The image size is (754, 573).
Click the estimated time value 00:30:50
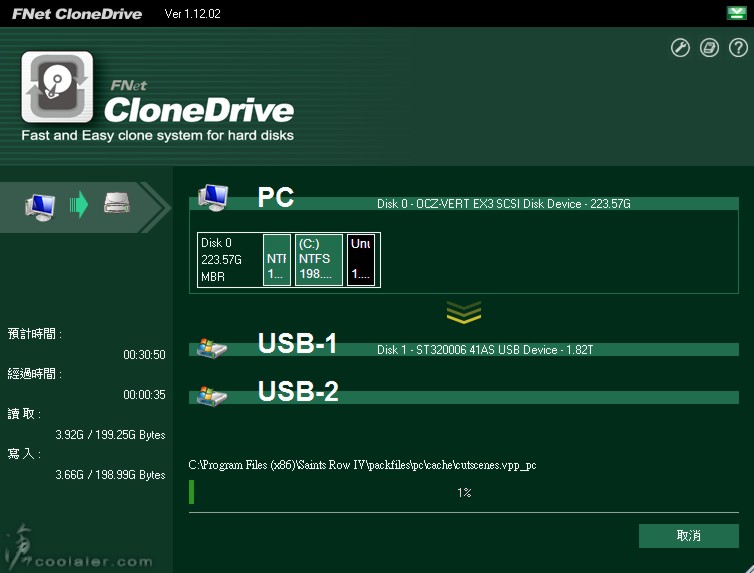[x=144, y=355]
